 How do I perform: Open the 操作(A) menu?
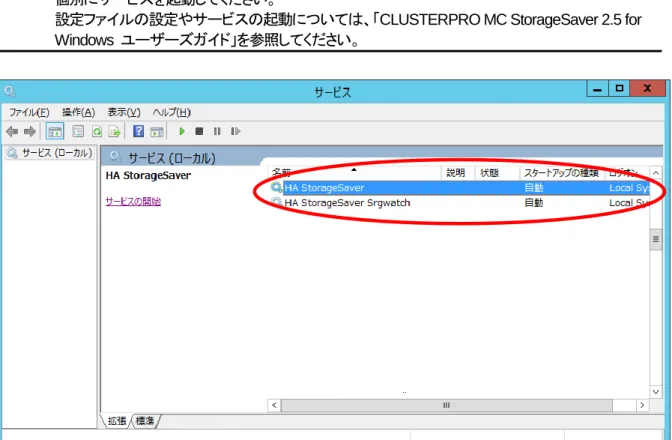(x=78, y=112)
